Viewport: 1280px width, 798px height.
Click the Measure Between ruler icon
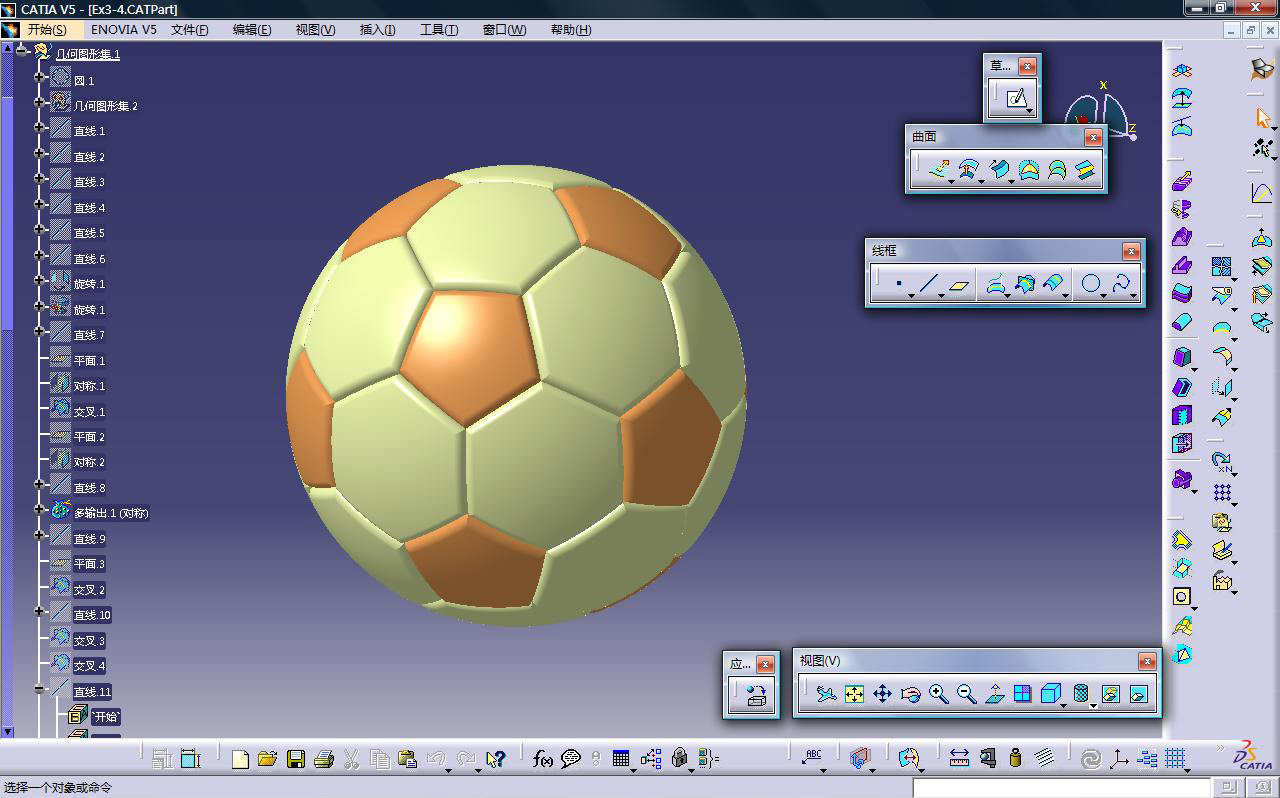(x=959, y=759)
